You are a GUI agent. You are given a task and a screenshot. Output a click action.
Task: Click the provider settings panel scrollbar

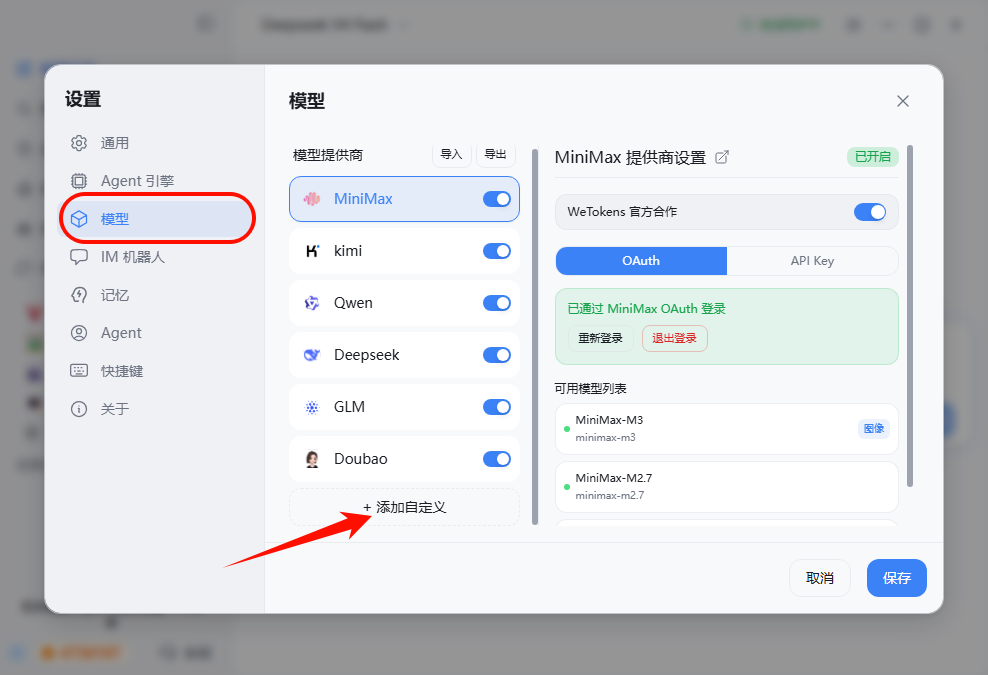tap(909, 316)
